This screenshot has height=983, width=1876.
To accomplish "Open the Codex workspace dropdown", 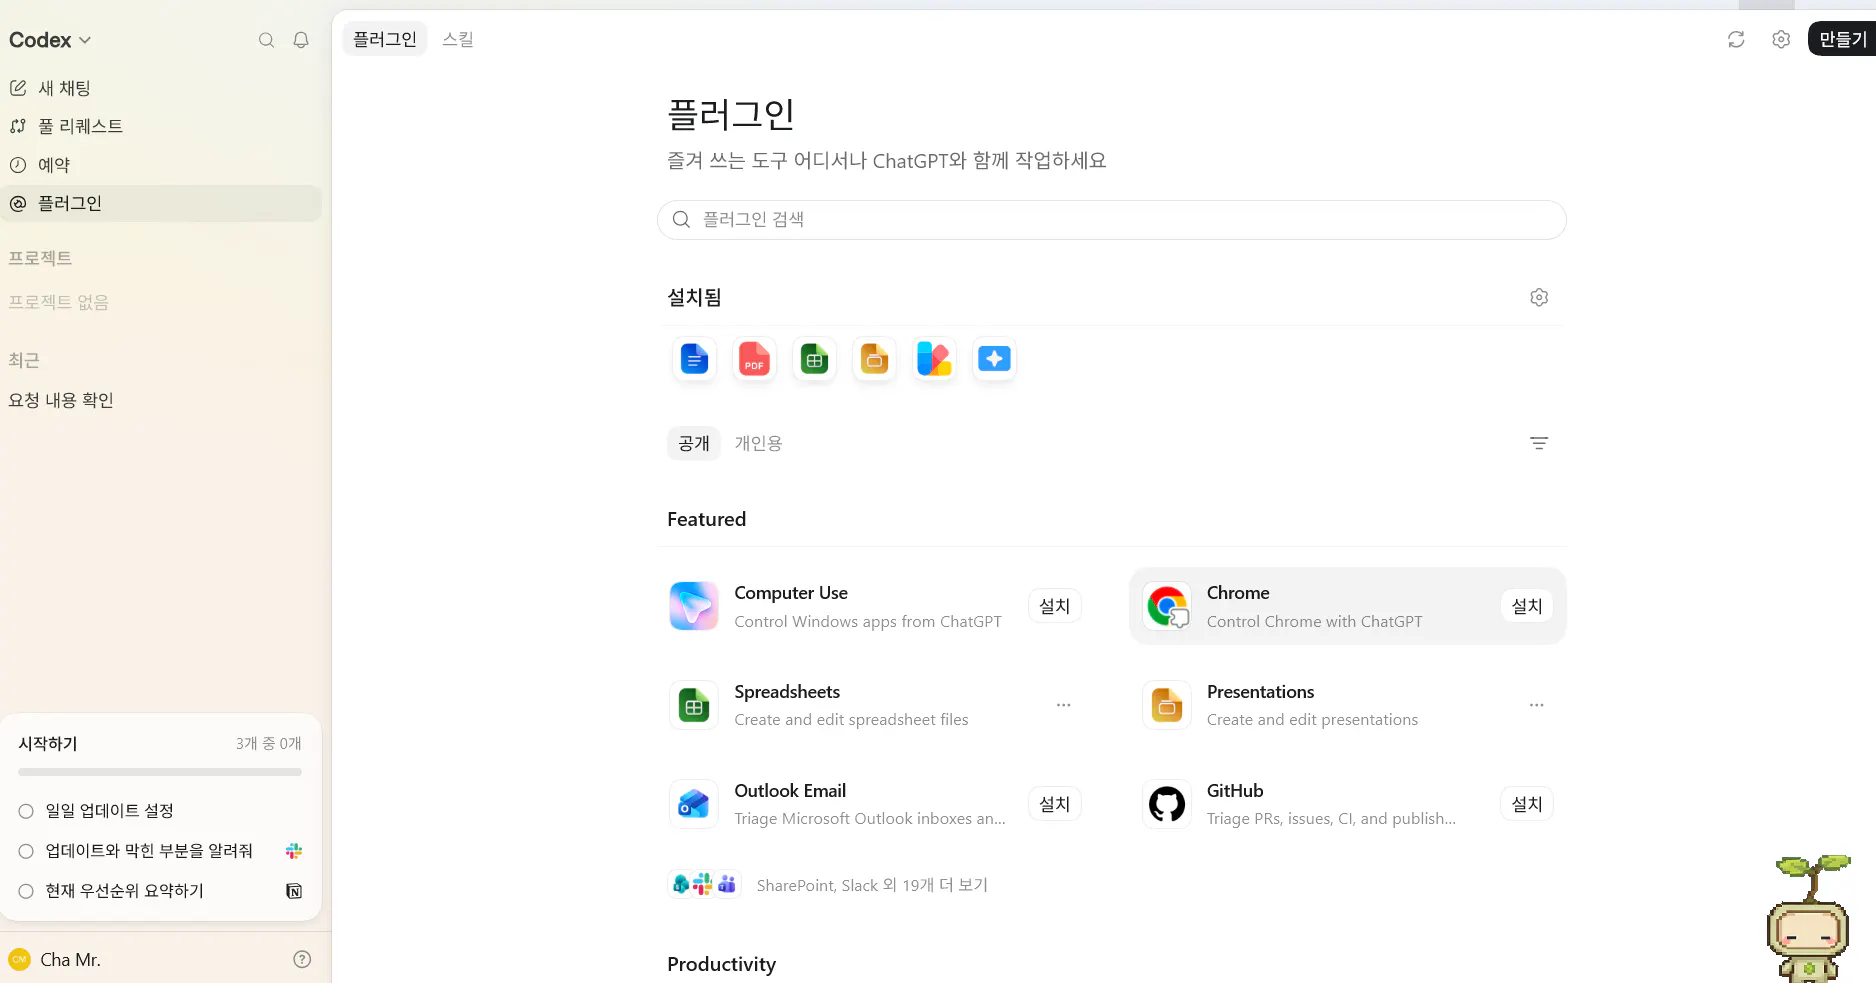I will tap(50, 40).
